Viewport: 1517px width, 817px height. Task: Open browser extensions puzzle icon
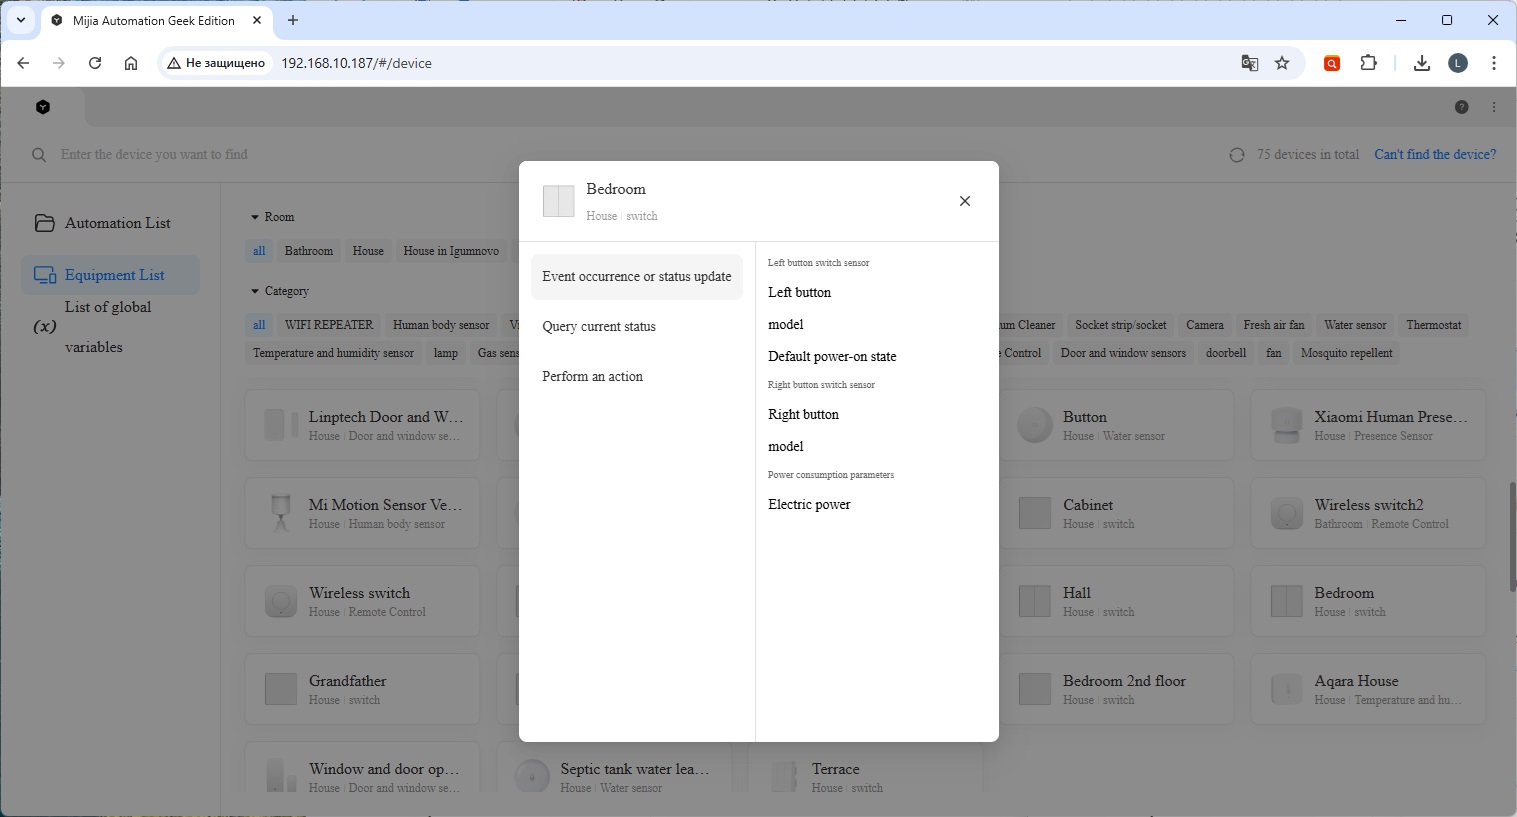(x=1368, y=63)
